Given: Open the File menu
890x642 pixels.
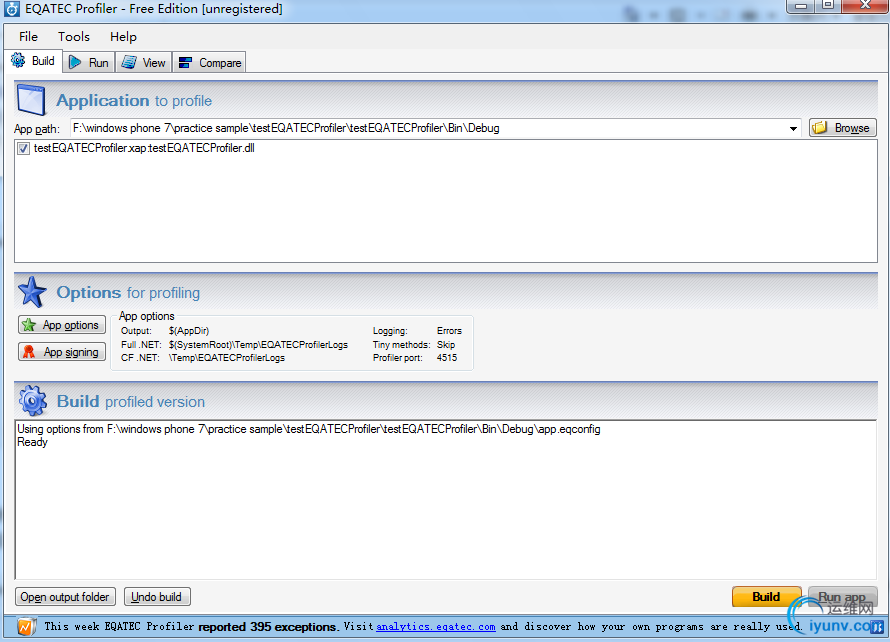Looking at the screenshot, I should point(28,37).
